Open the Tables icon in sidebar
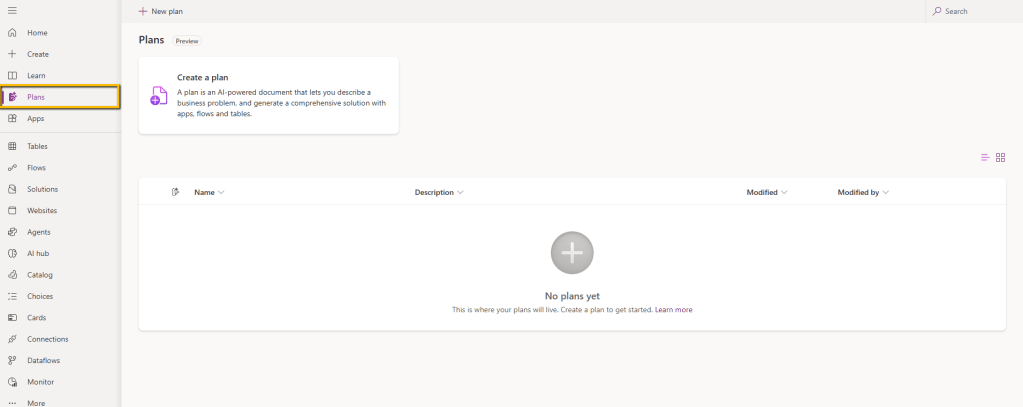 (12, 146)
